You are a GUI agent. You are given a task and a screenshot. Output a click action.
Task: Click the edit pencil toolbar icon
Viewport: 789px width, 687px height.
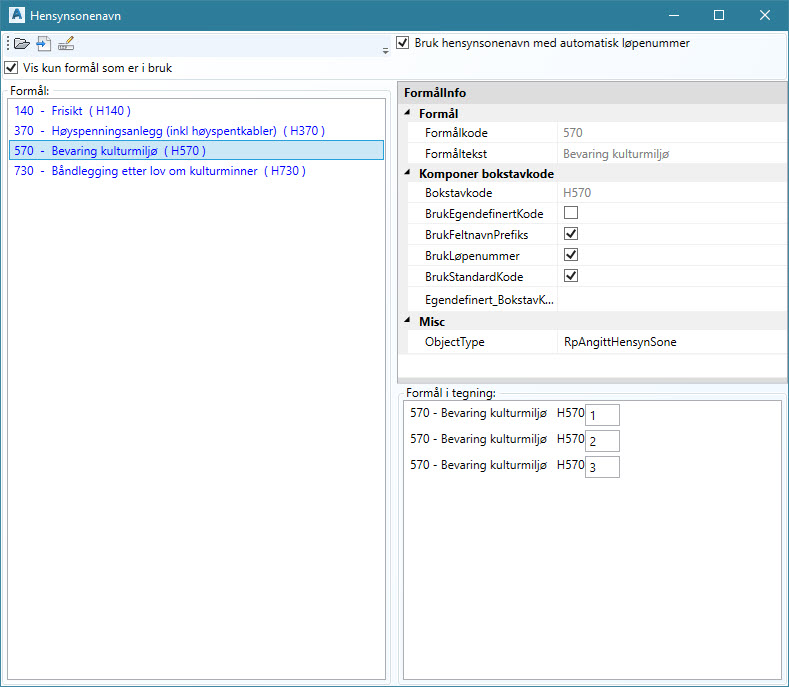66,43
